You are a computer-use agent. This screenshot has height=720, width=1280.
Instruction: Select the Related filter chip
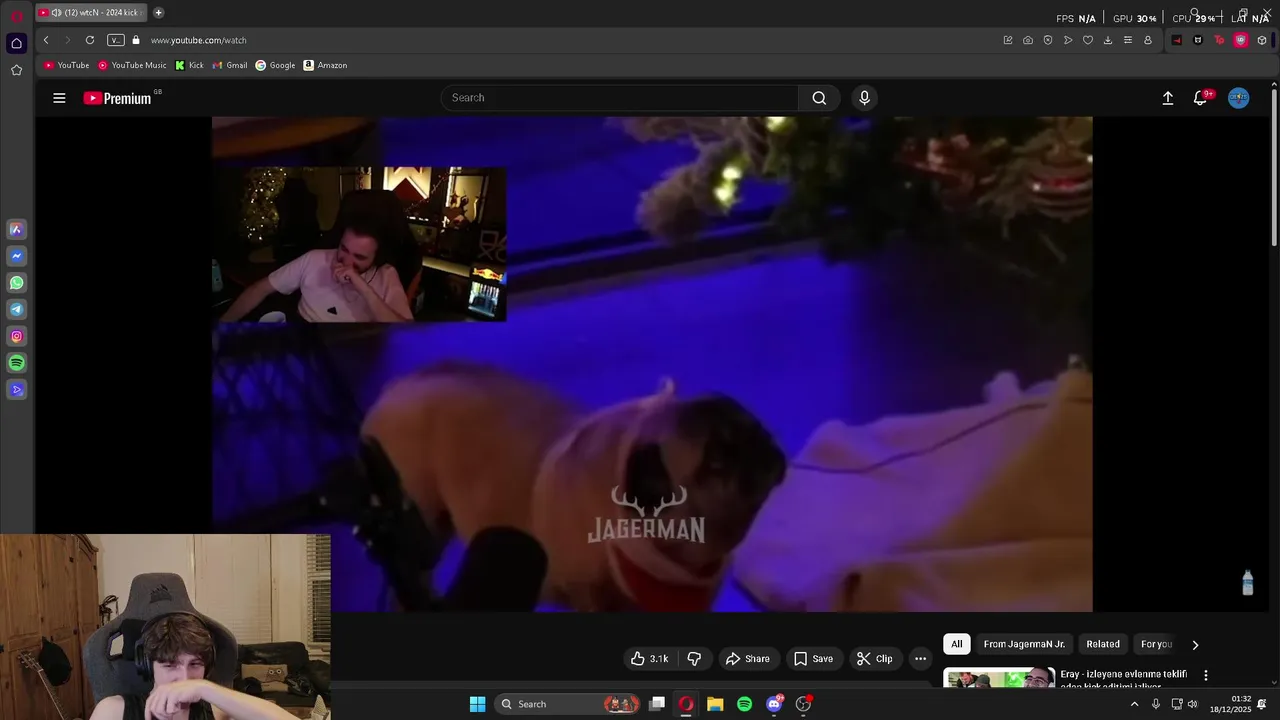coord(1103,644)
